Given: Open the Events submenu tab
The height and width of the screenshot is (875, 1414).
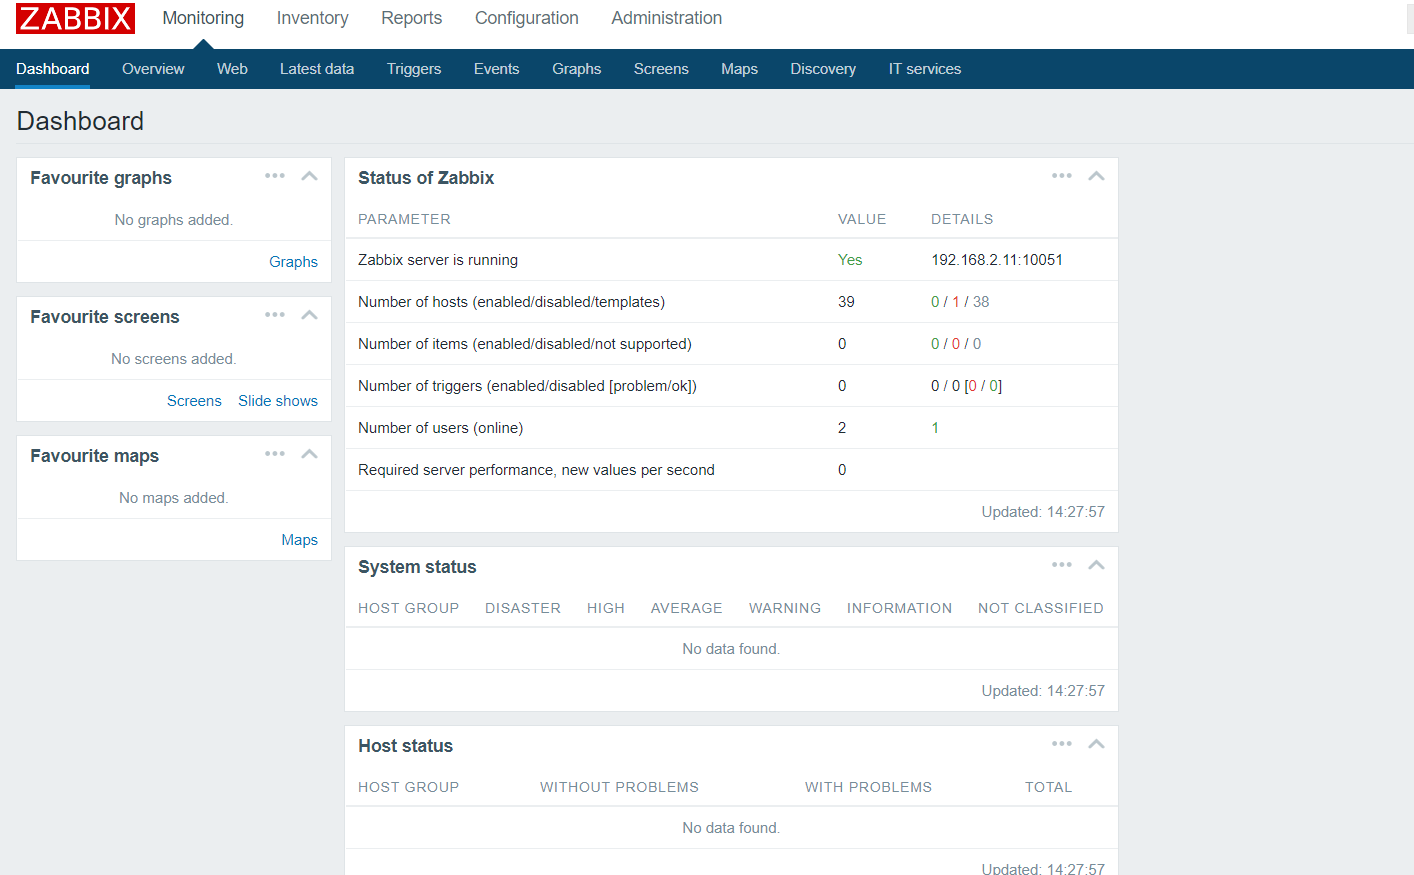Looking at the screenshot, I should tap(497, 69).
